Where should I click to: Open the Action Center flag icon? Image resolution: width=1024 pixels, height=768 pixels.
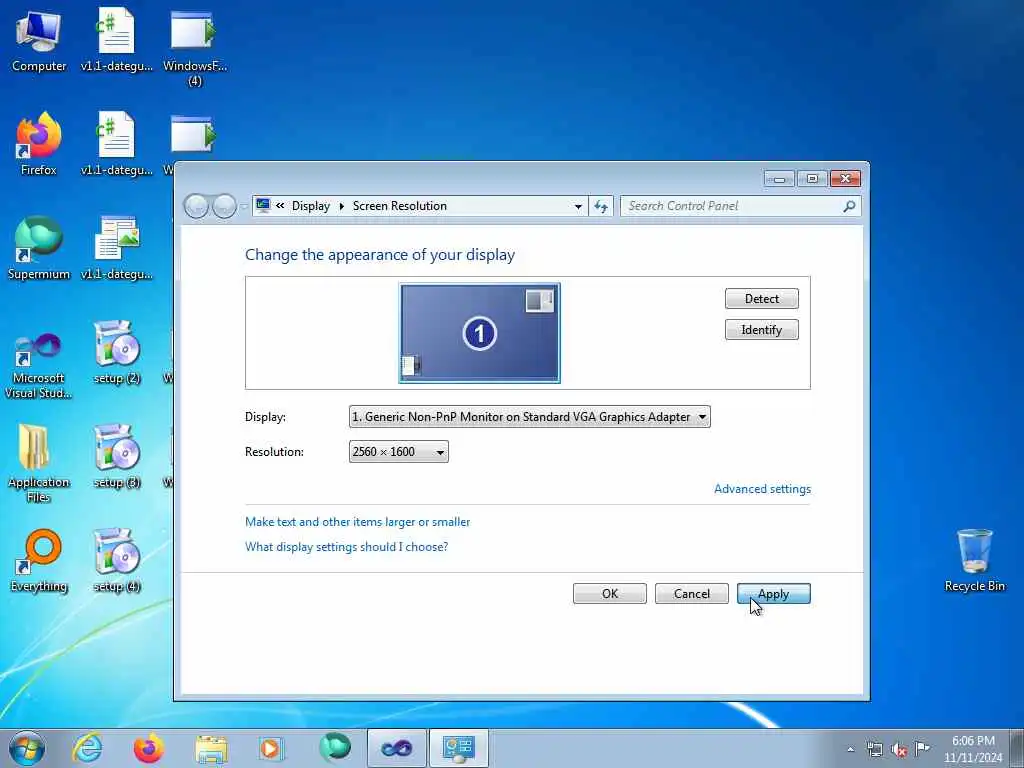pos(922,749)
